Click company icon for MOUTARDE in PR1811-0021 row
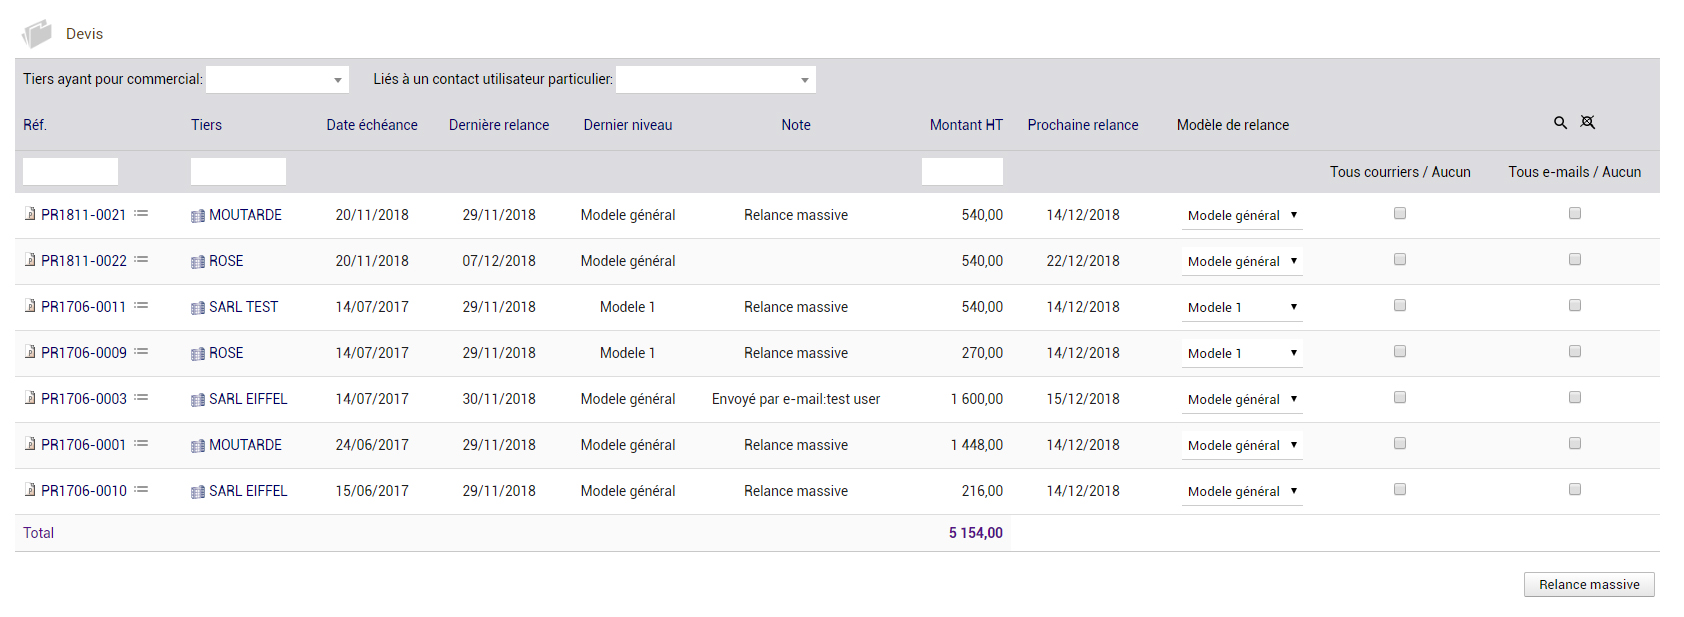 coord(198,216)
